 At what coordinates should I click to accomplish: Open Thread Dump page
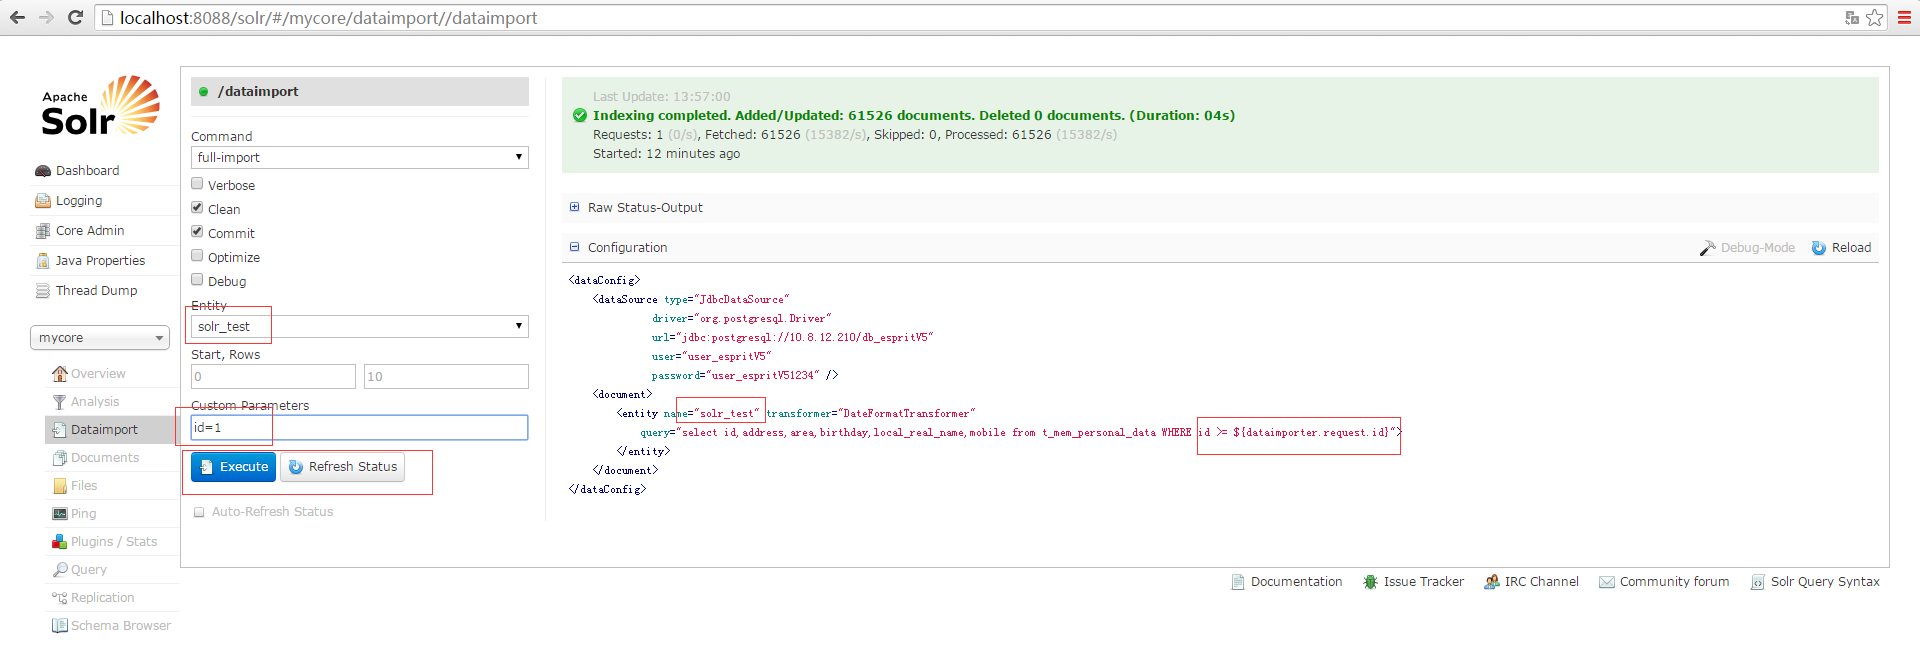(x=97, y=291)
